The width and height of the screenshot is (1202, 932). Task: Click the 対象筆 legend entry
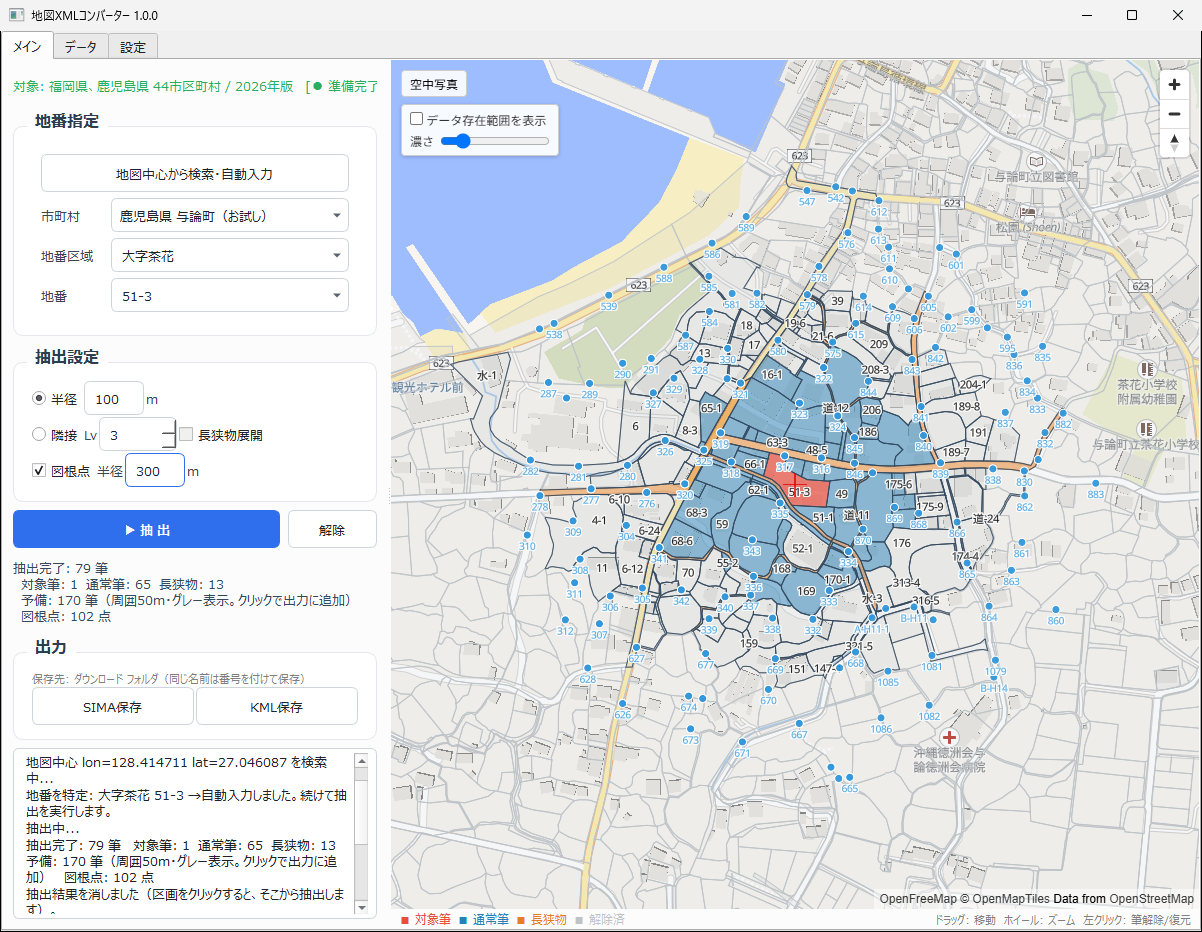pos(426,920)
